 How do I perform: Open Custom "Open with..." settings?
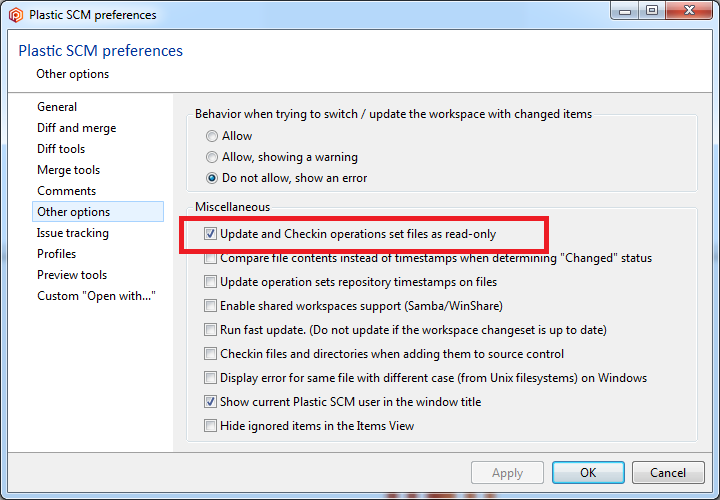pos(96,296)
